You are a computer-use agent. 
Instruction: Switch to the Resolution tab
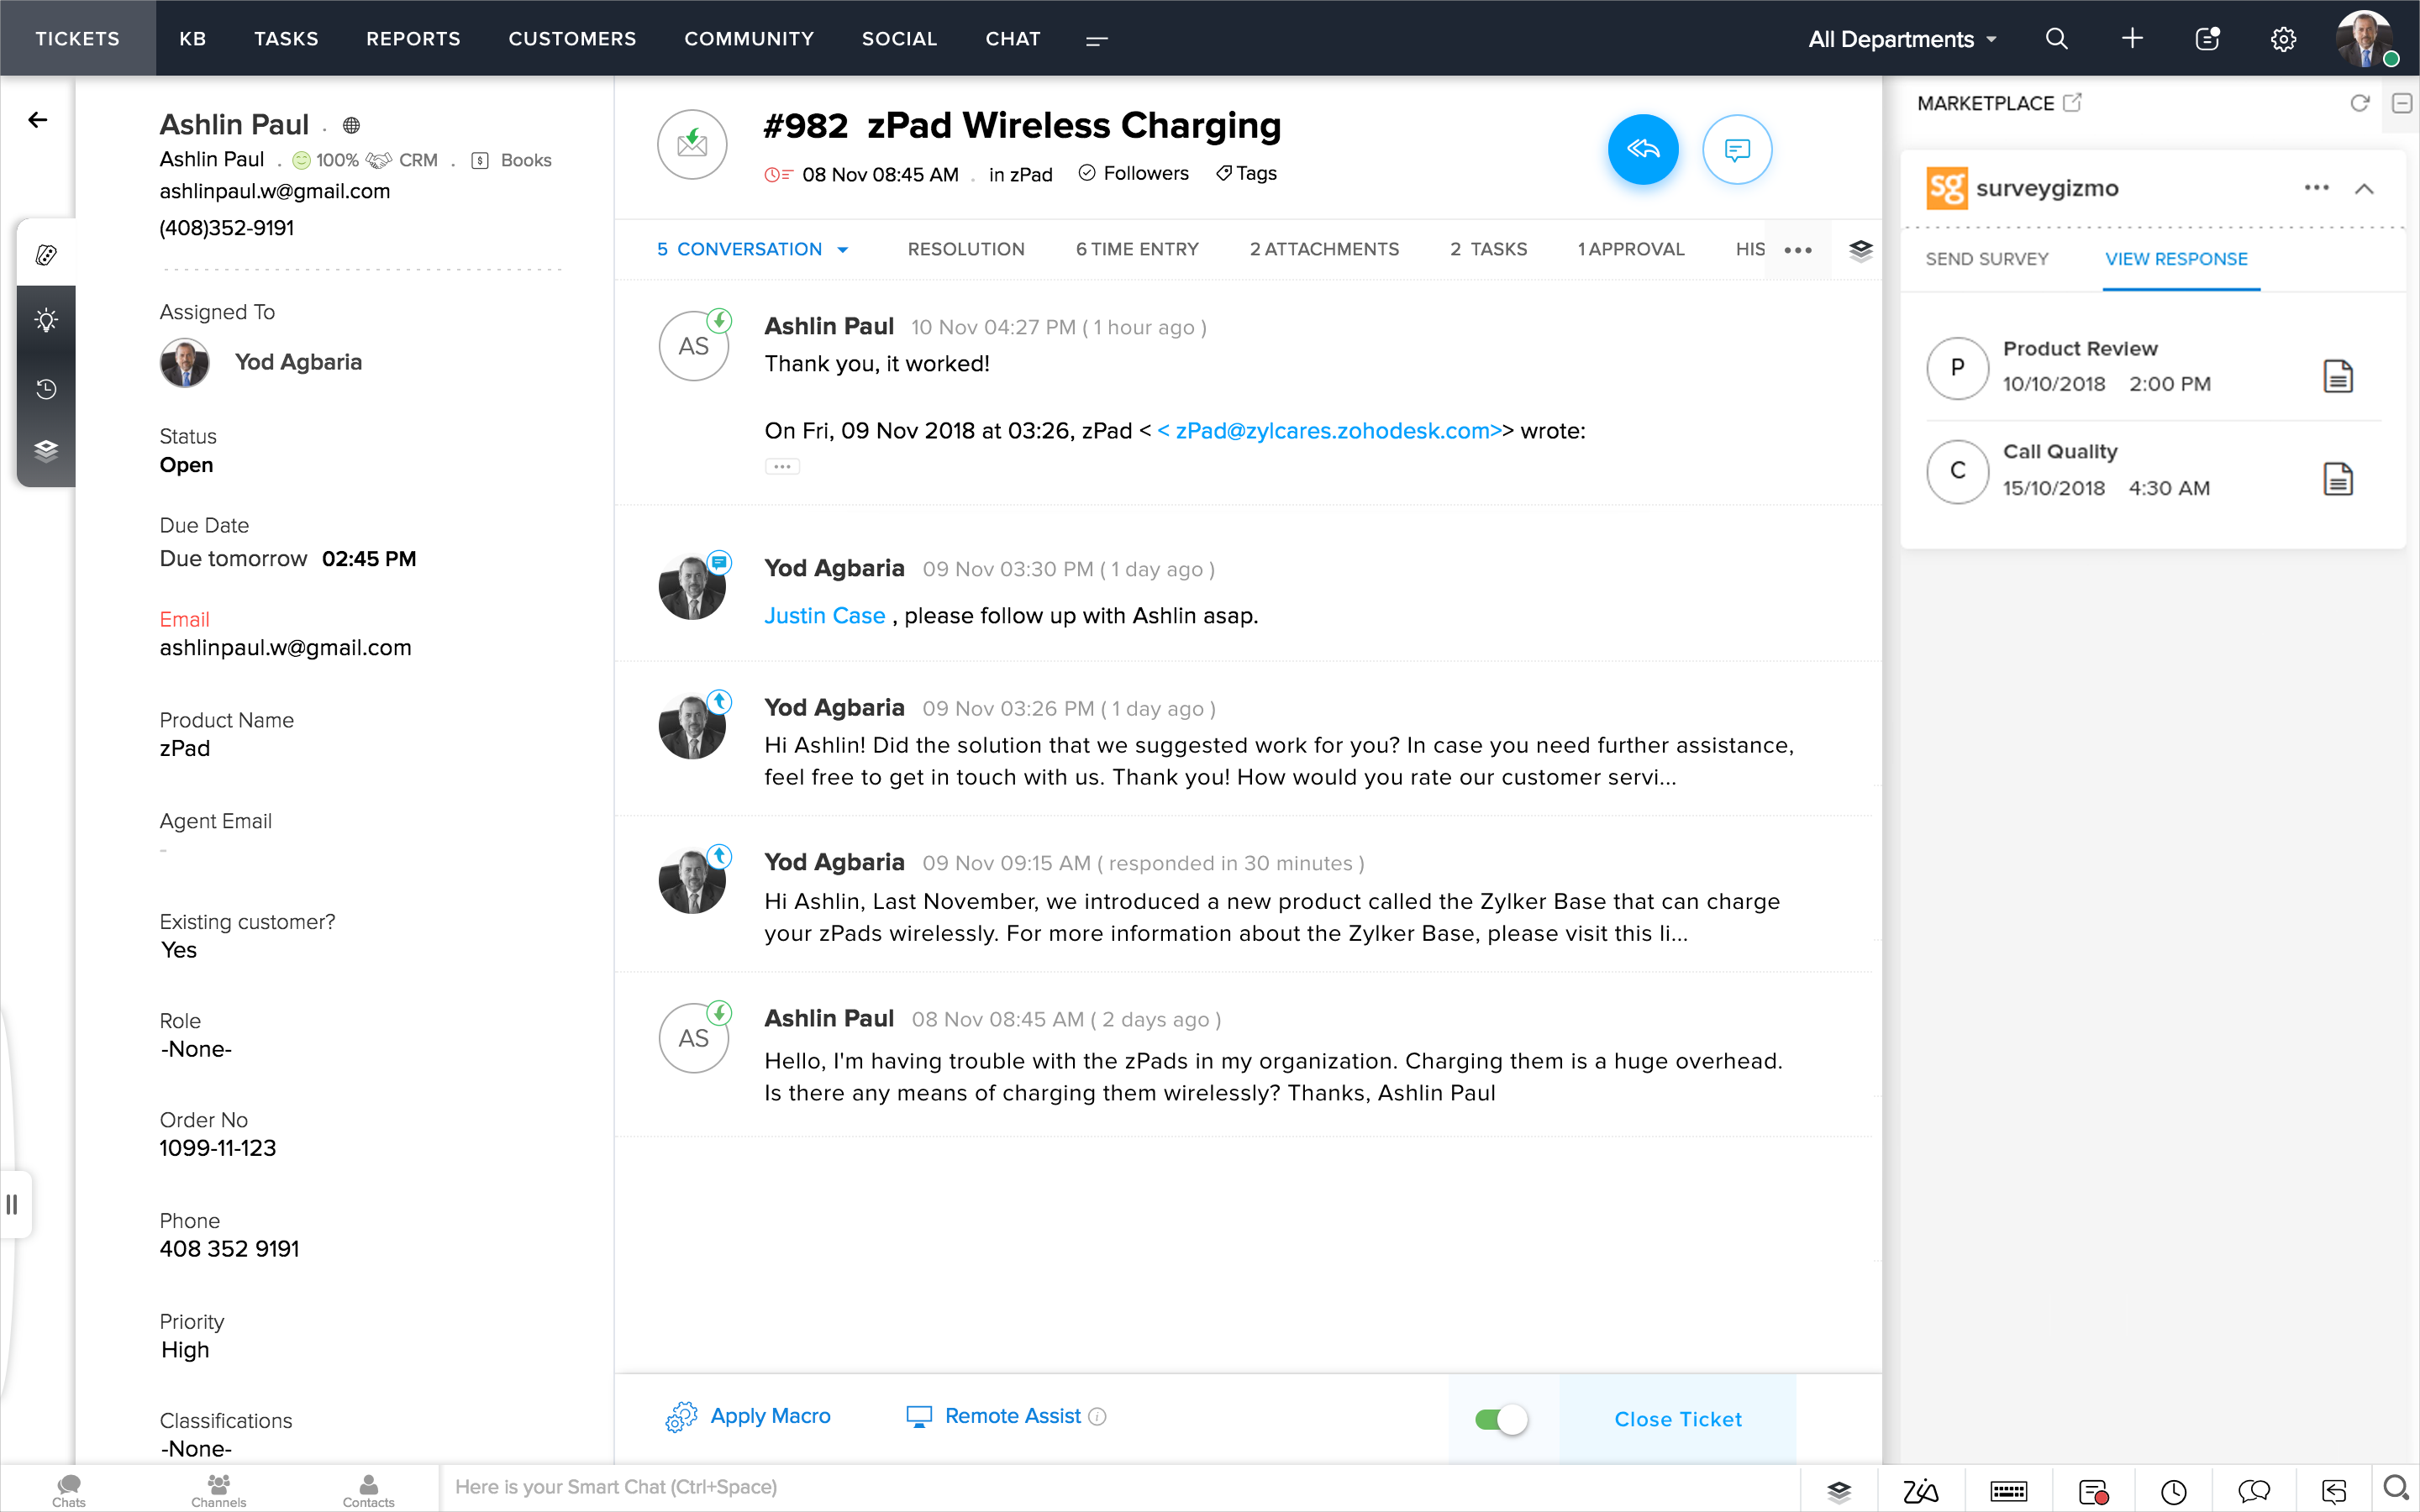click(x=965, y=249)
